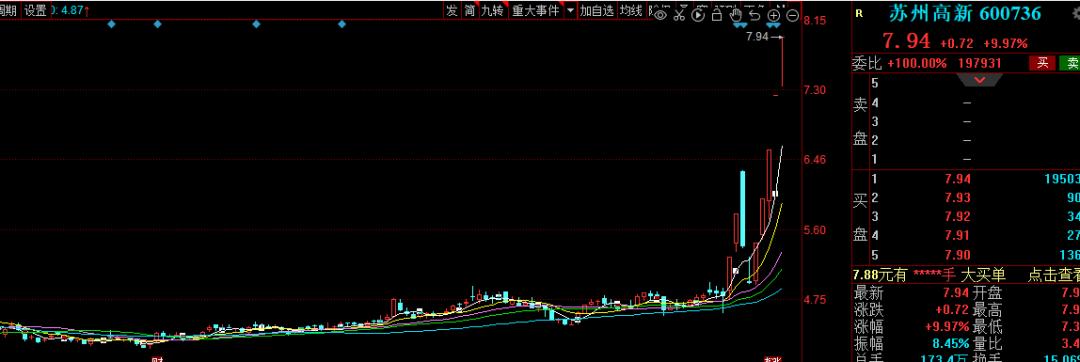Zoom in with the plus circle icon
This screenshot has width=1080, height=362.
(773, 14)
